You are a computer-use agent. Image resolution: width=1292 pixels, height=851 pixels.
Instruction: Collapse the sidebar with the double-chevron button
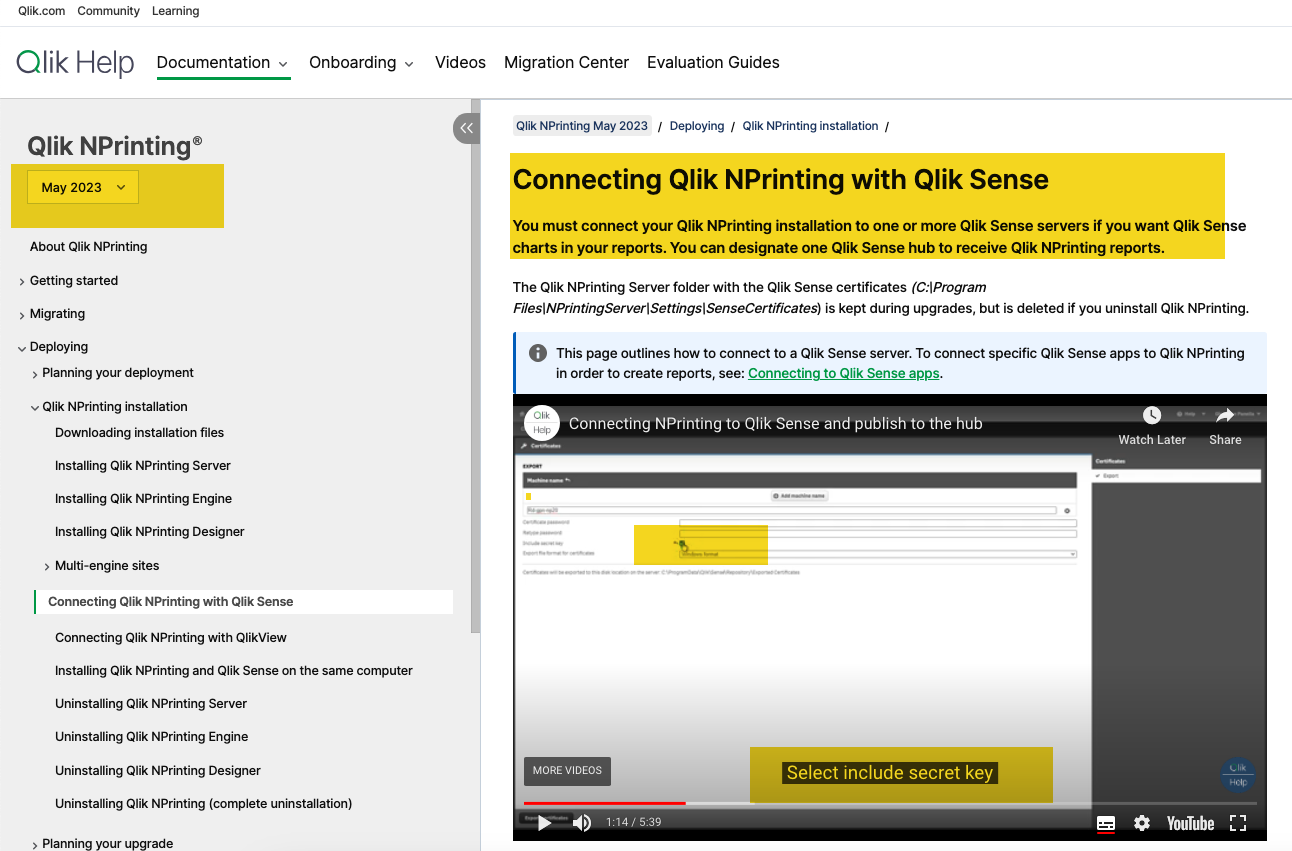pyautogui.click(x=467, y=128)
